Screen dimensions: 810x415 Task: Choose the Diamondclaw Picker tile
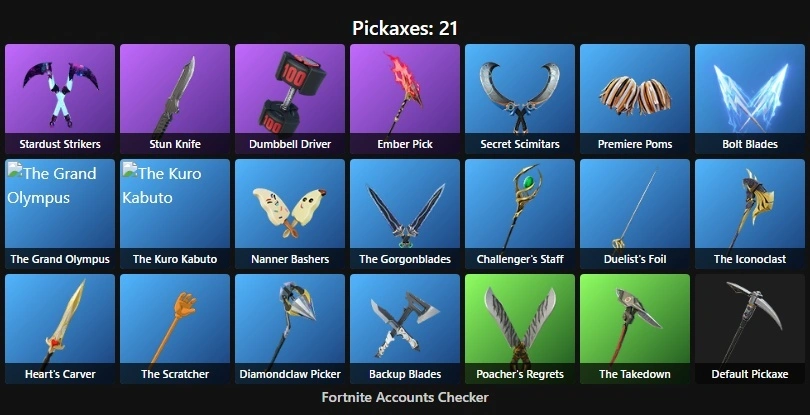click(290, 329)
